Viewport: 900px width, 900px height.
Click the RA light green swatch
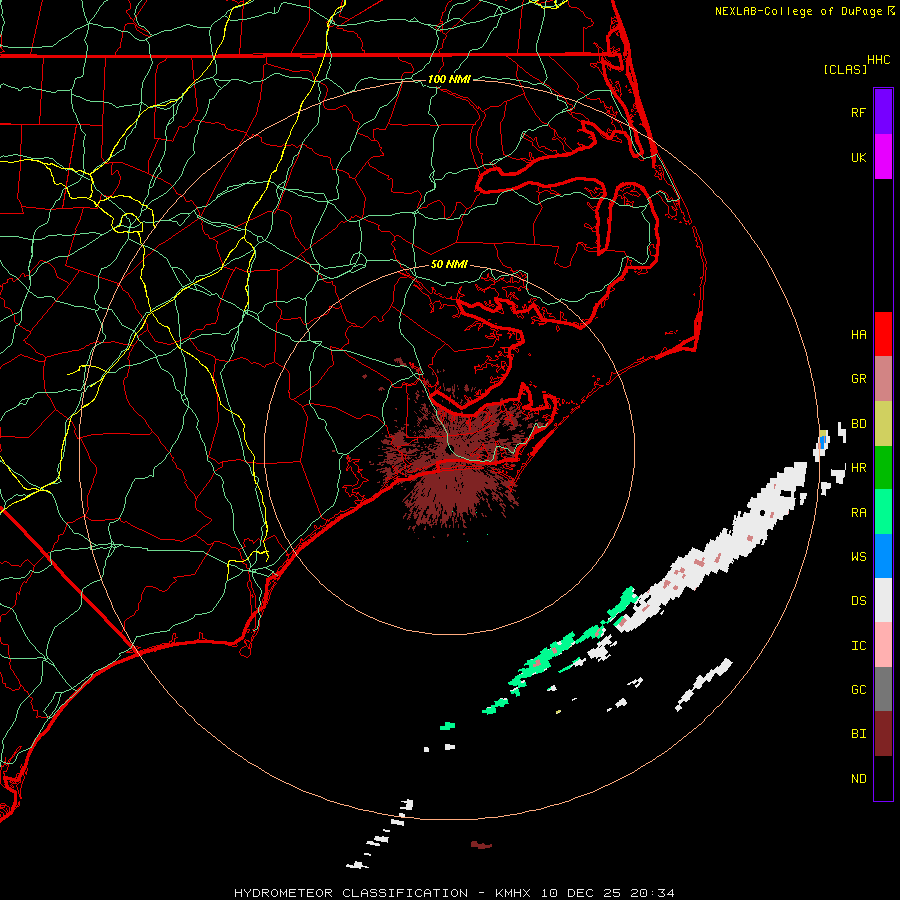click(x=883, y=512)
